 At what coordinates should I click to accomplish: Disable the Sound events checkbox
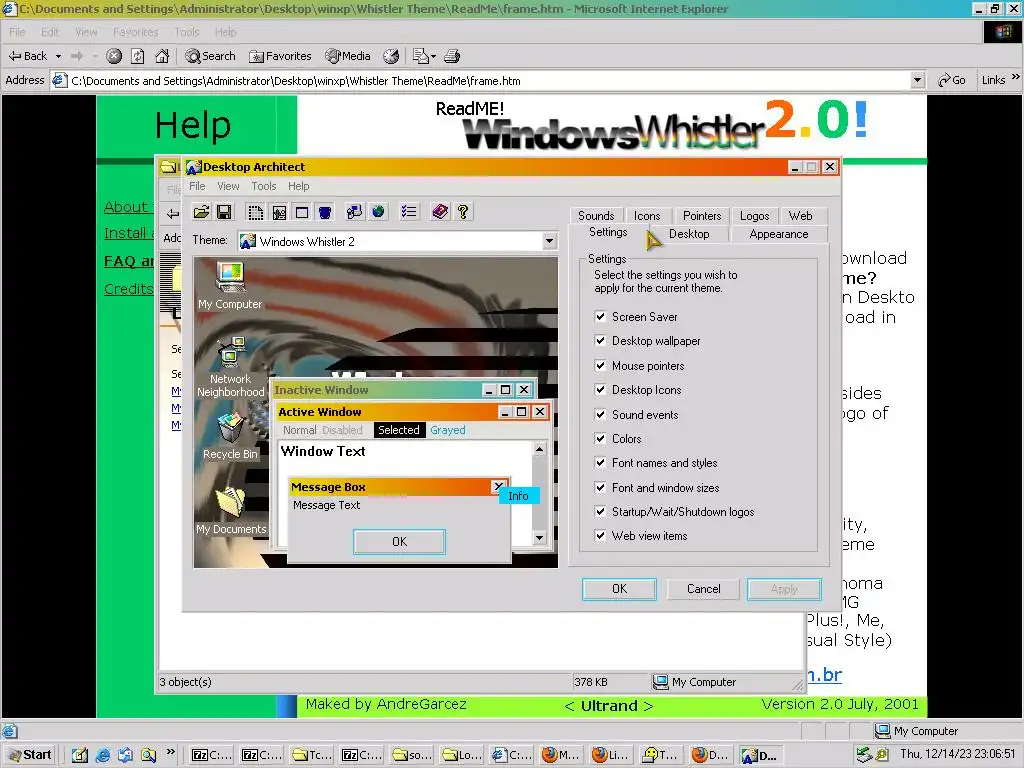point(600,415)
